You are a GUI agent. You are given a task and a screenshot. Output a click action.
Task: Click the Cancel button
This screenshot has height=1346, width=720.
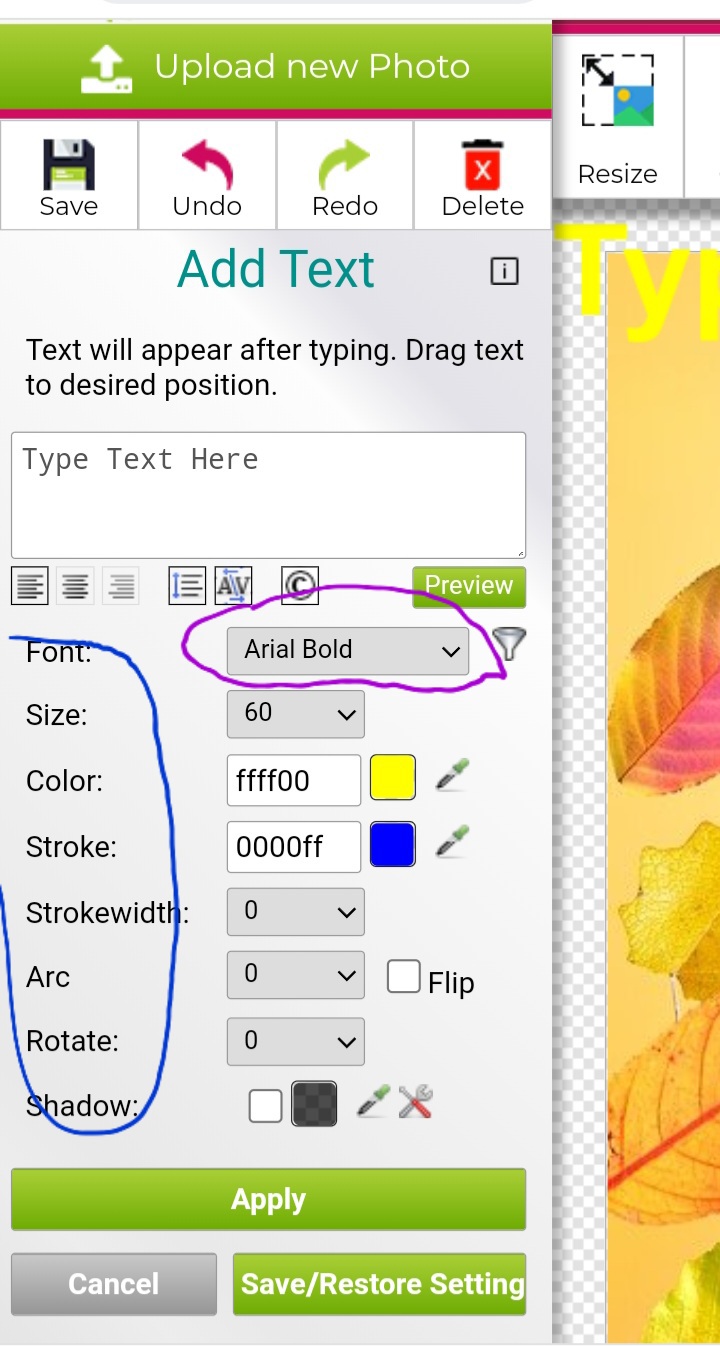[114, 1284]
